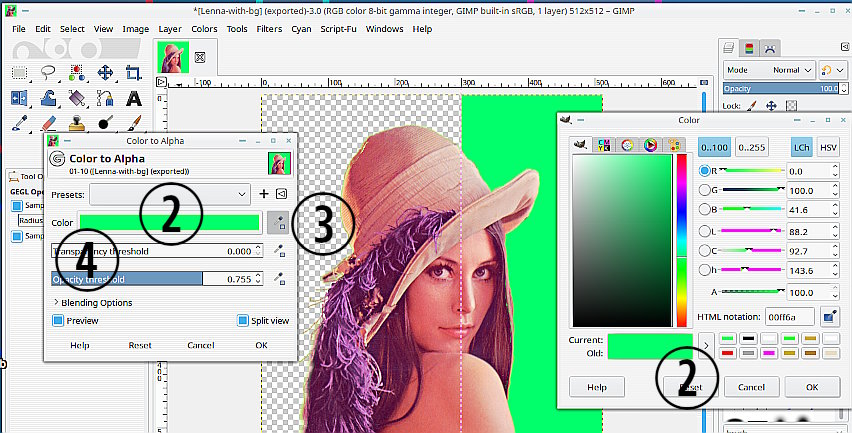Open the Script-Fu menu
This screenshot has width=852, height=433.
[339, 29]
